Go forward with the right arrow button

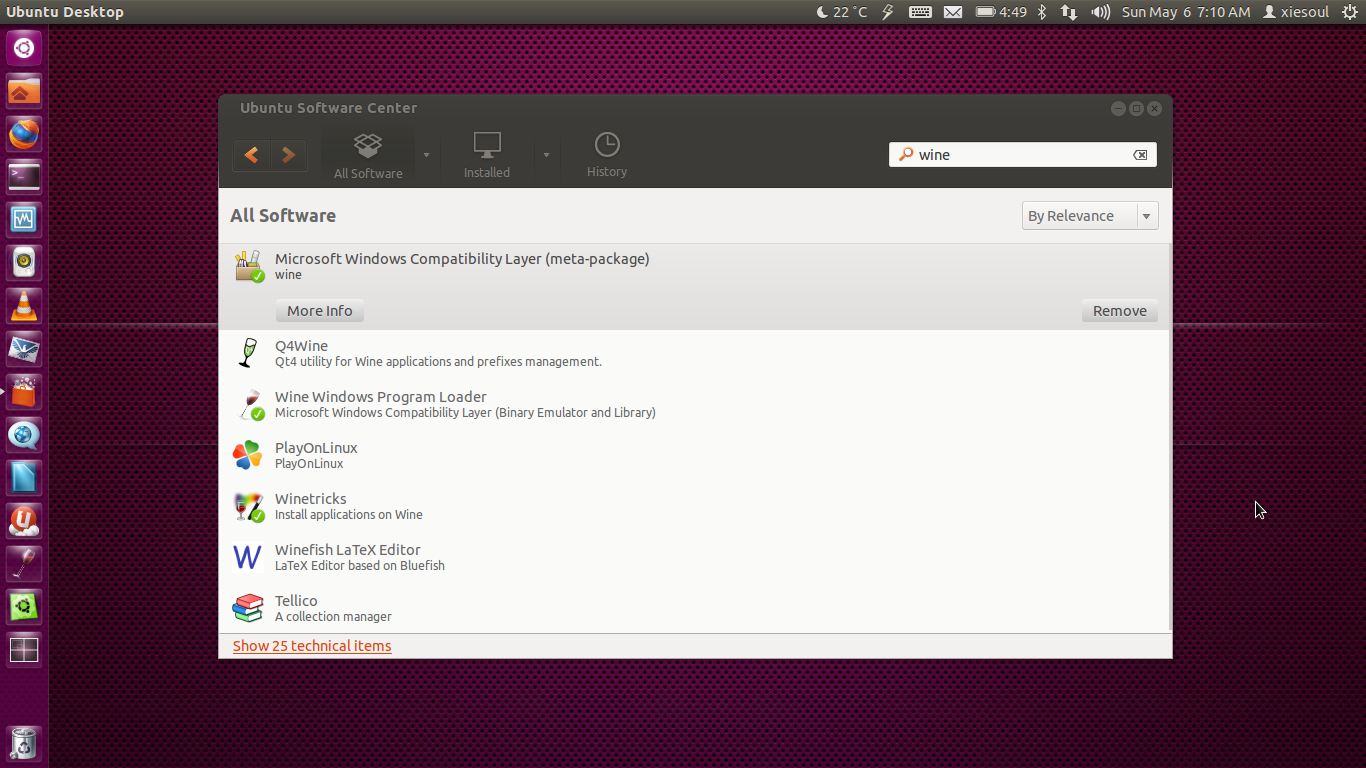[288, 155]
